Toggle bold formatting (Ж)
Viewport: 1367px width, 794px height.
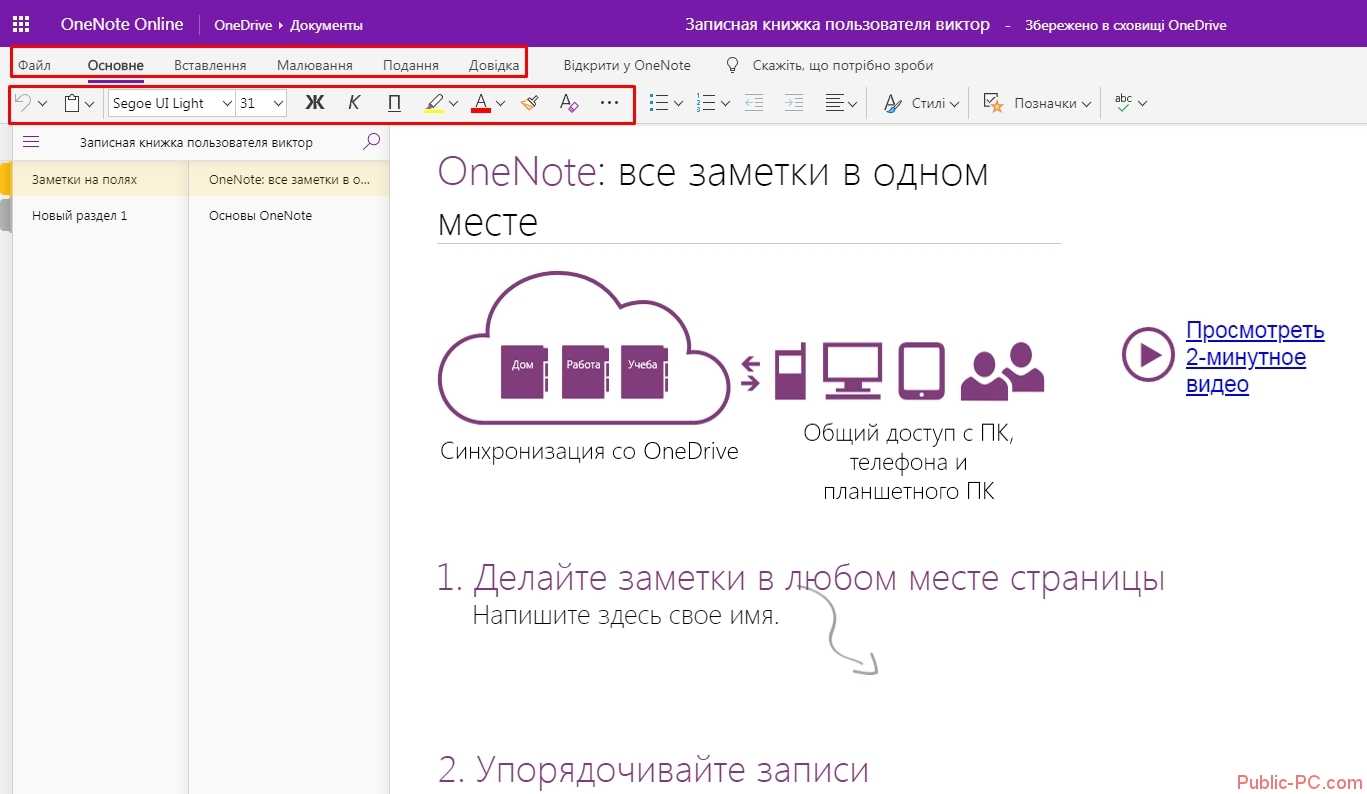(x=315, y=103)
